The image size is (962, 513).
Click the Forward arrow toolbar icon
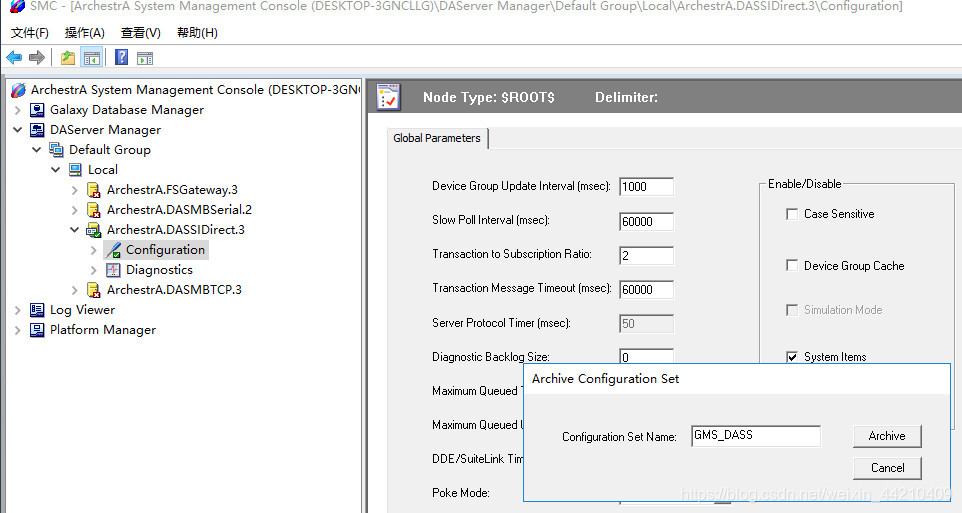pyautogui.click(x=37, y=58)
